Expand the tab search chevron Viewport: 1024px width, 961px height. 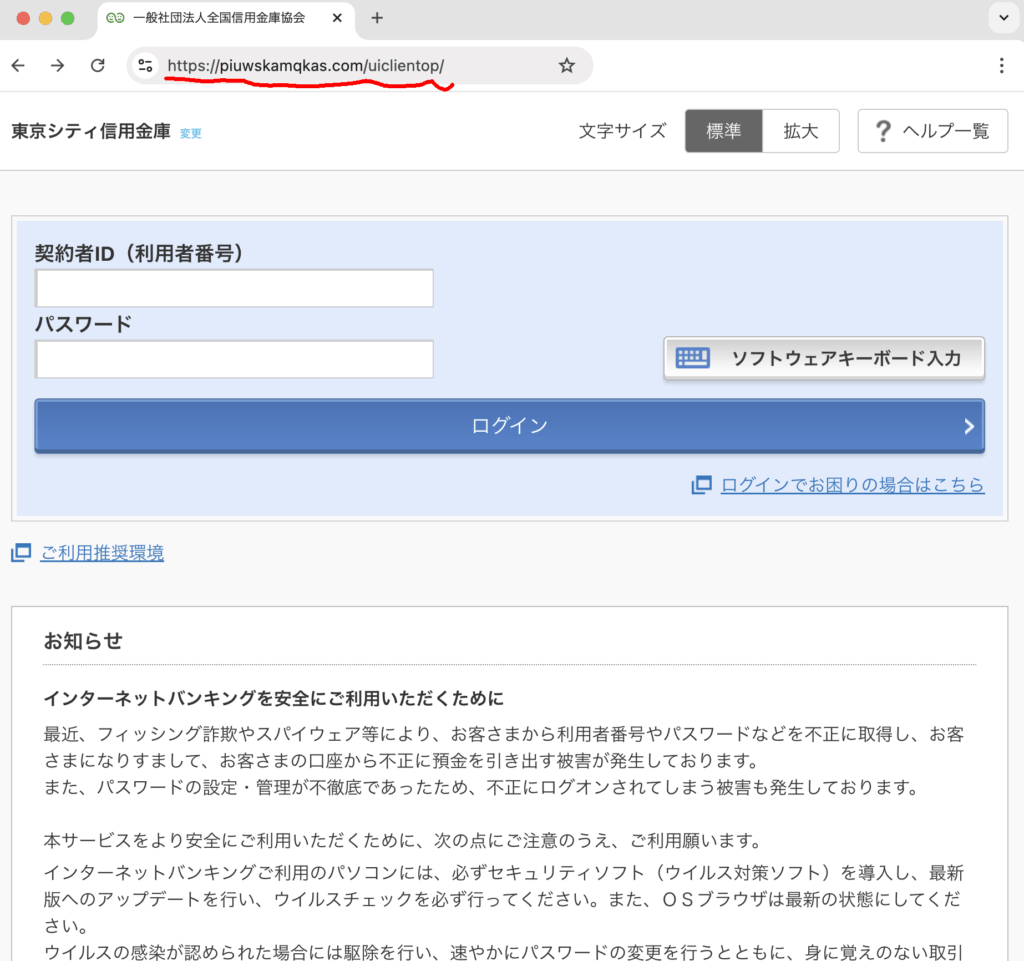click(1001, 18)
